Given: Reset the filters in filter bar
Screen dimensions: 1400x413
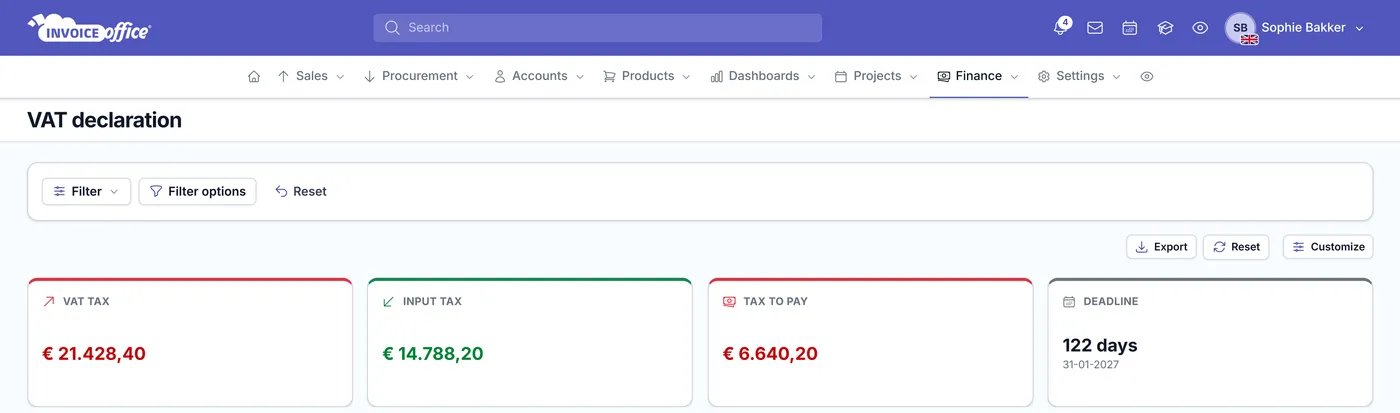Looking at the screenshot, I should 301,191.
